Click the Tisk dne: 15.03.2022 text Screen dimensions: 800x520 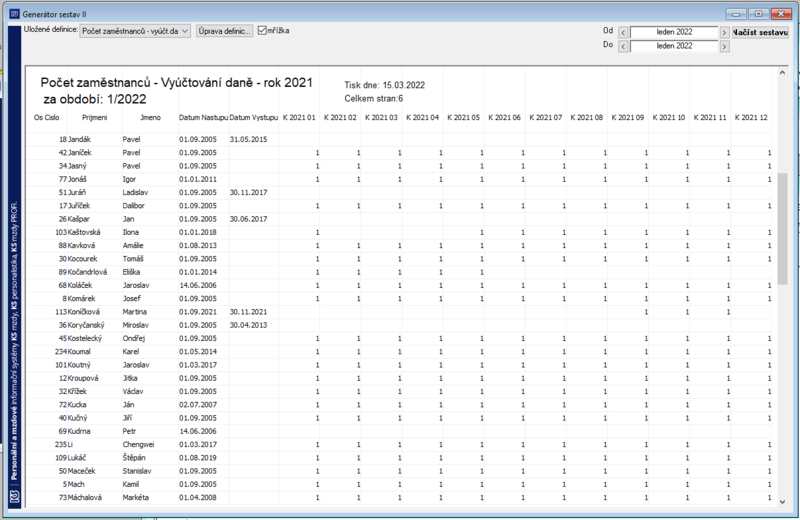[384, 85]
